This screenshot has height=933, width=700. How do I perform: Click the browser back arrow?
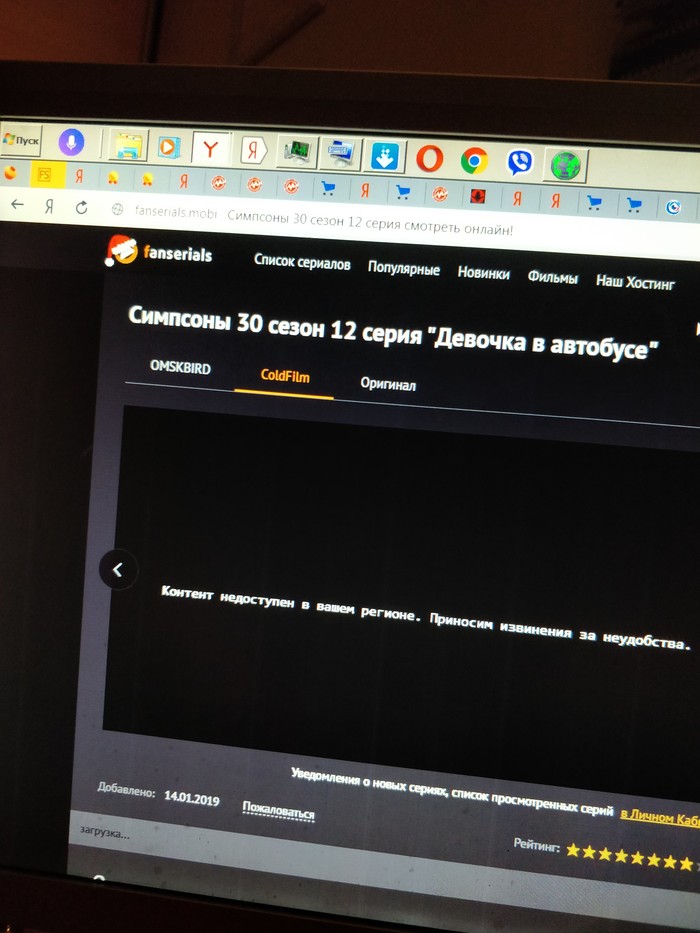point(18,204)
